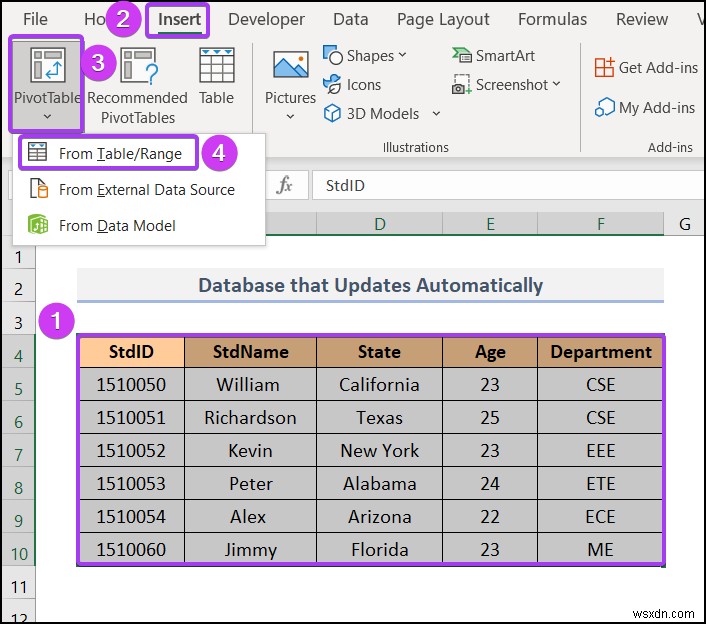Switch to the Developer tab
The height and width of the screenshot is (624, 706).
click(x=266, y=19)
